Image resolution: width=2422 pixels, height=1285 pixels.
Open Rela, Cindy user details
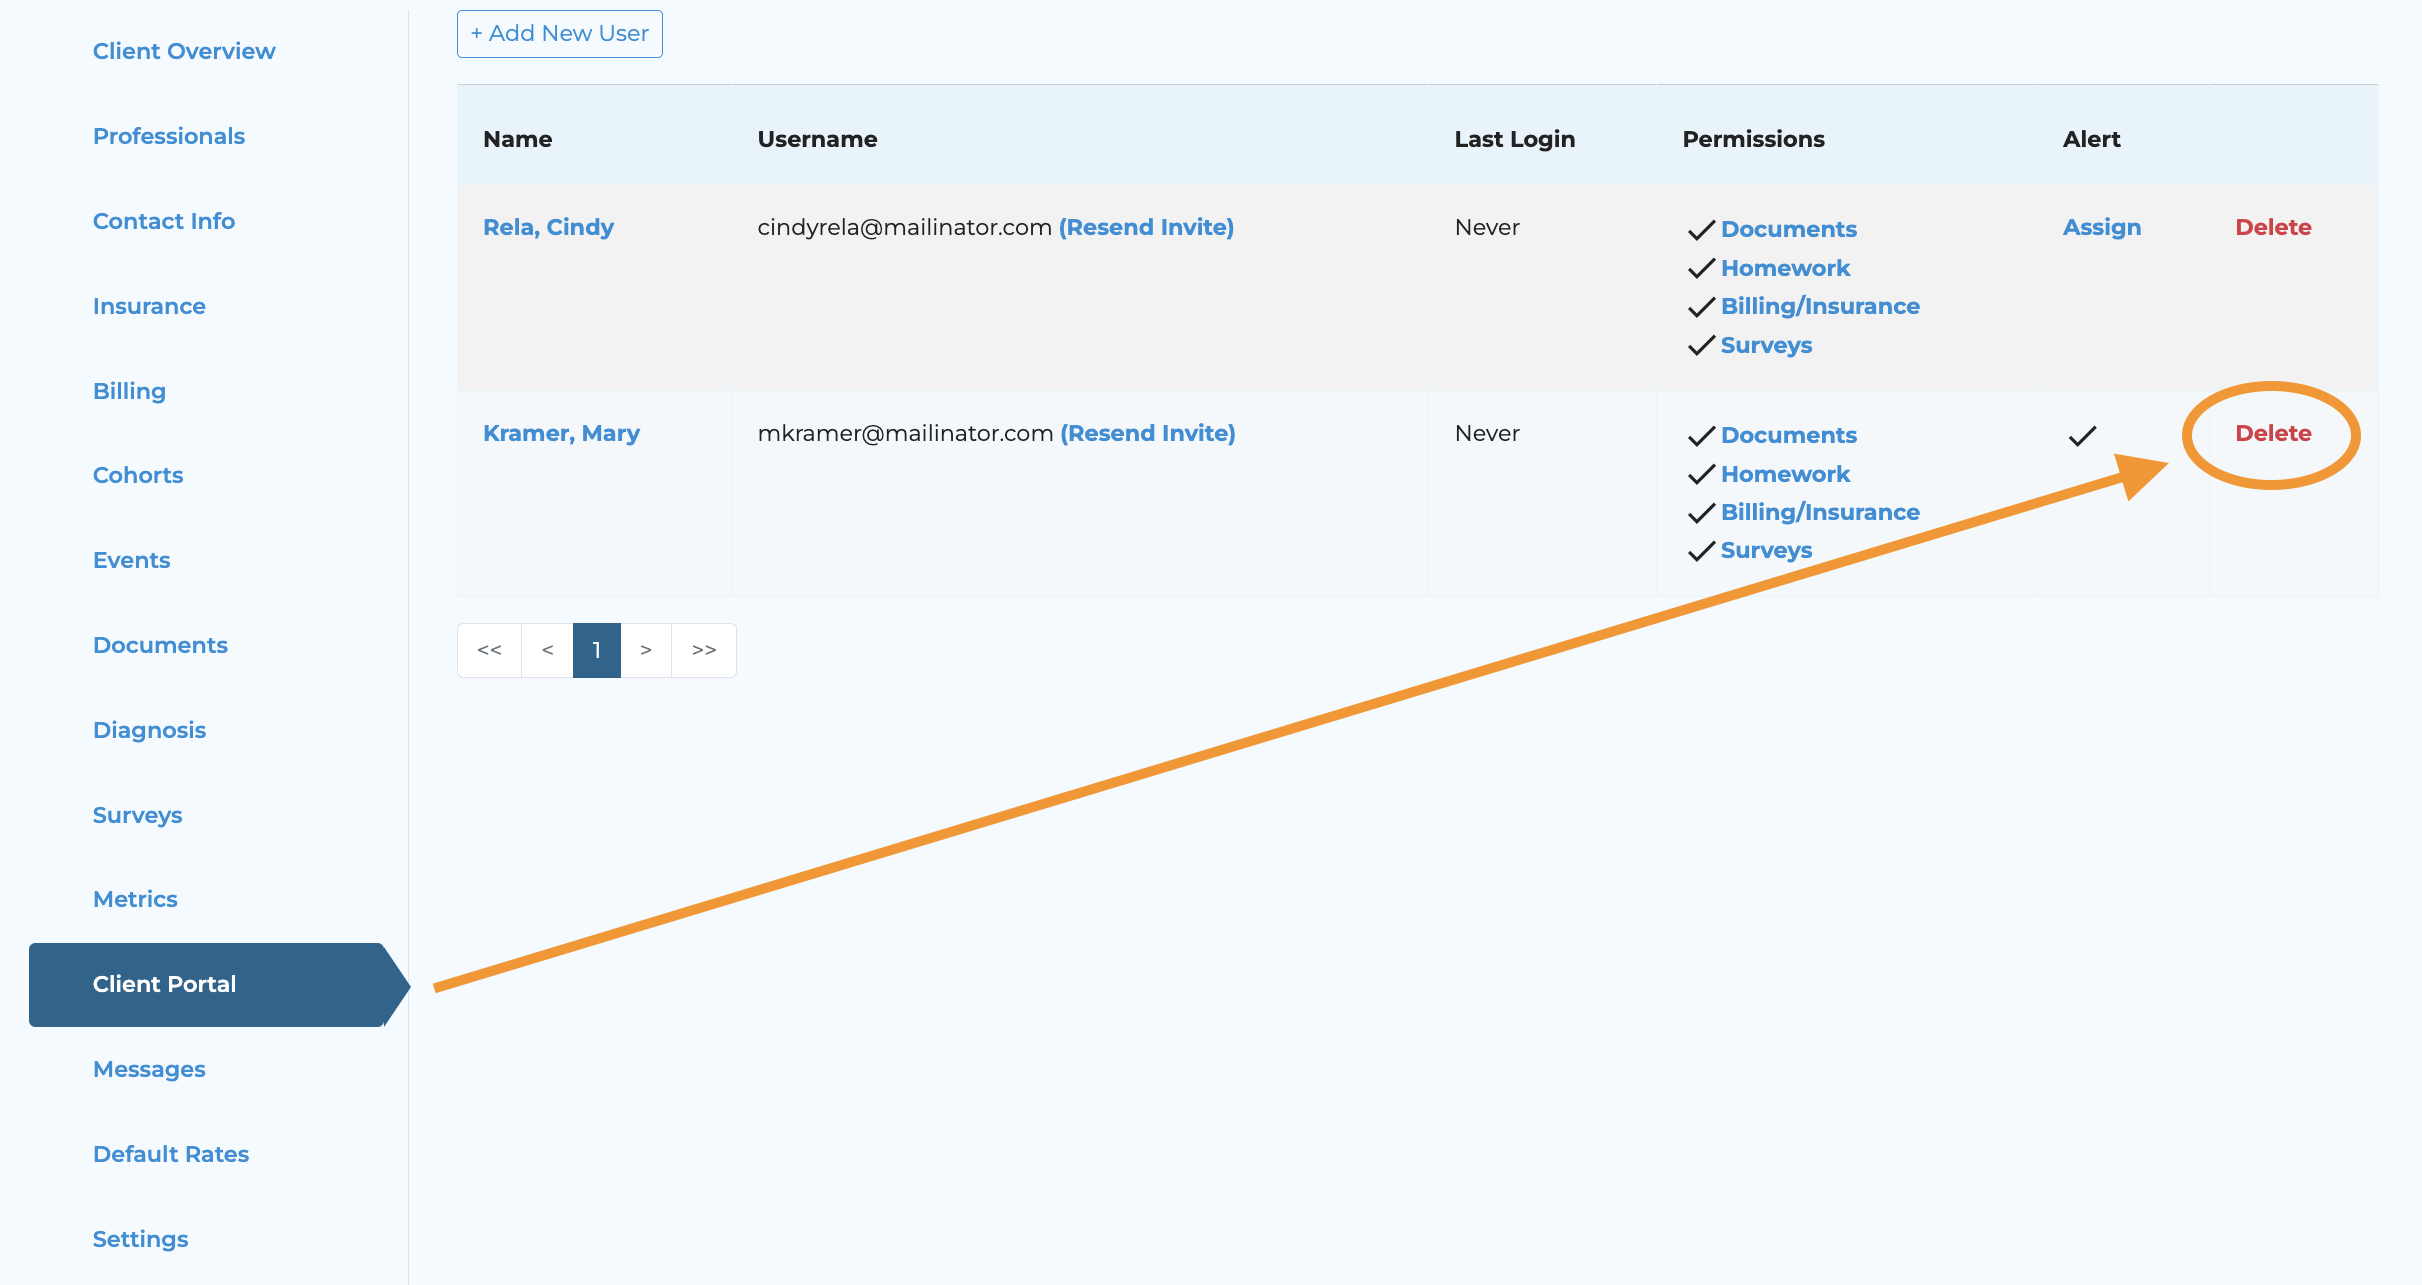coord(548,227)
